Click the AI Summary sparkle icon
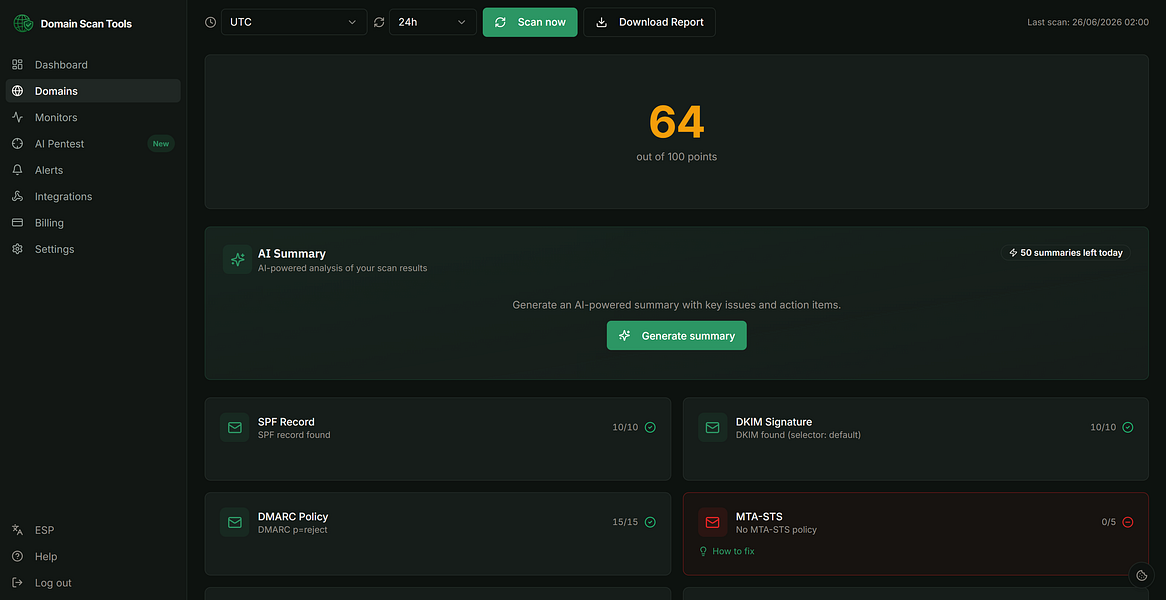 pyautogui.click(x=238, y=259)
